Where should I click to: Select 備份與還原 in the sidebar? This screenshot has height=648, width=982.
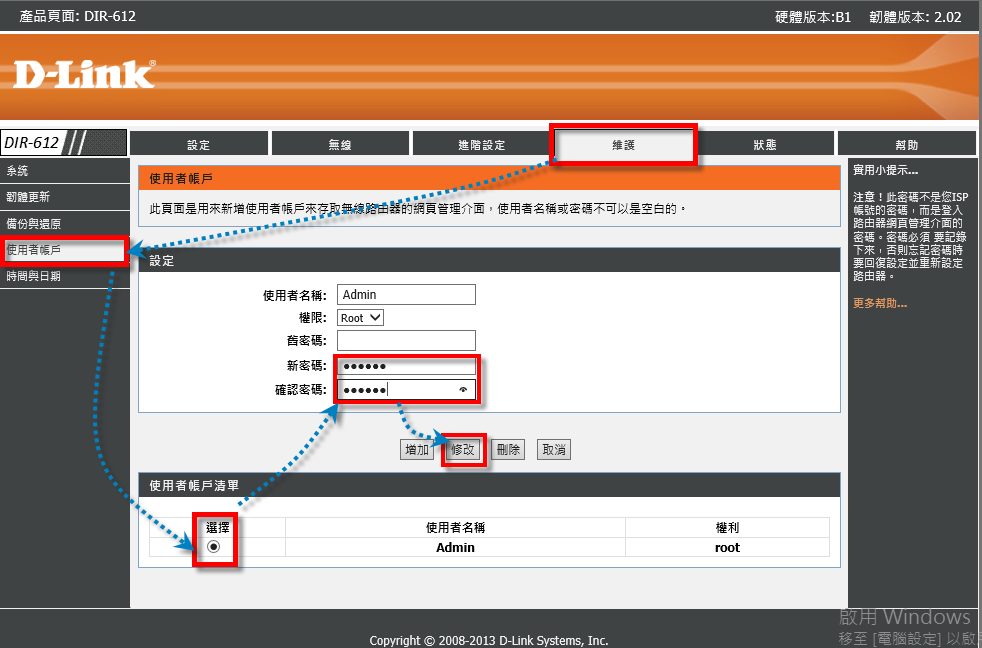click(x=34, y=223)
